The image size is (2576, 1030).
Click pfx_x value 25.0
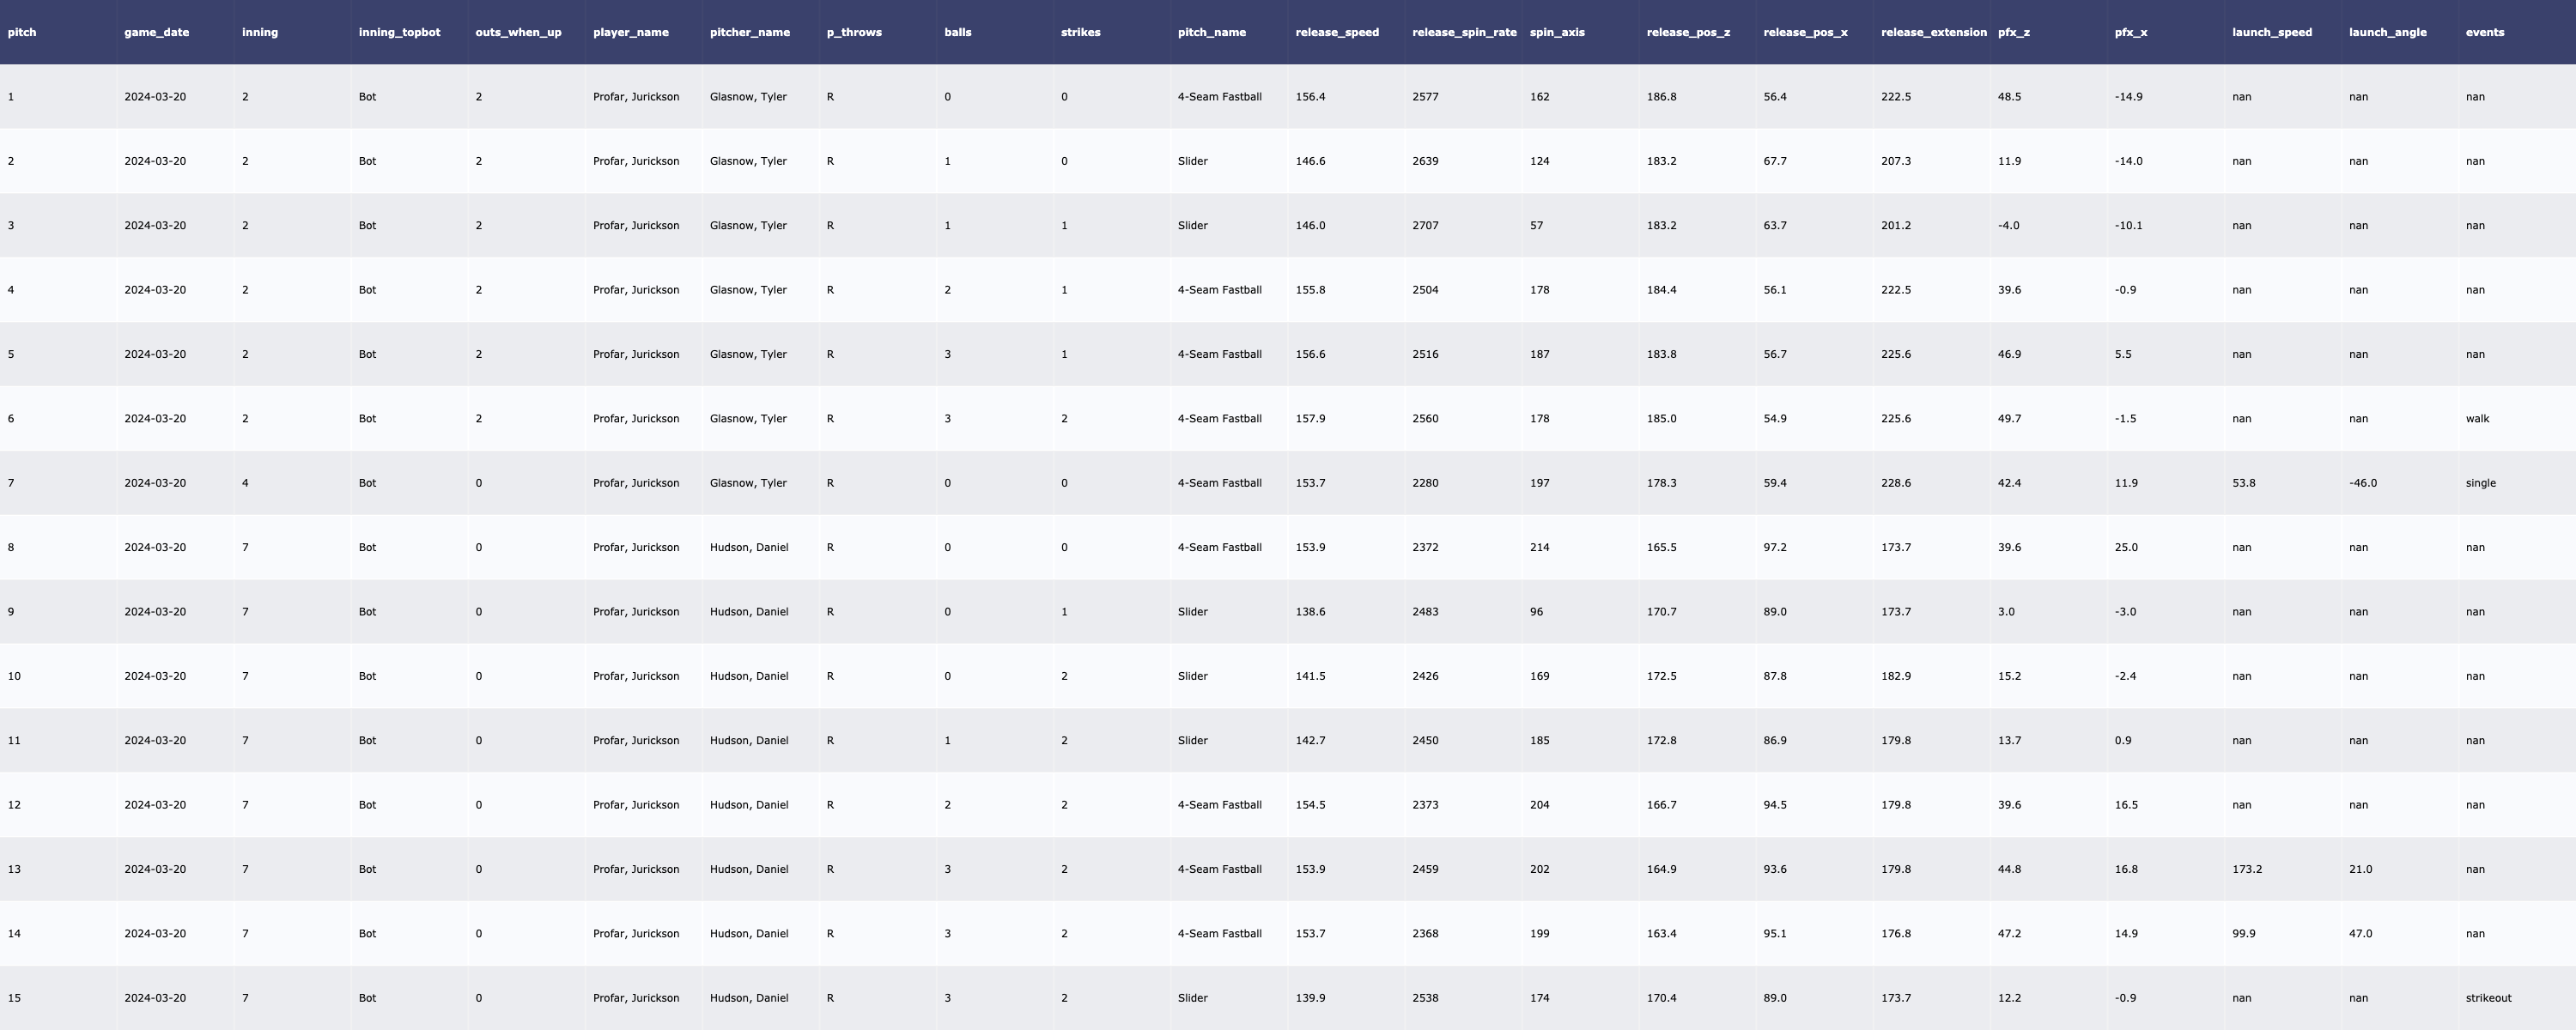(x=2125, y=548)
